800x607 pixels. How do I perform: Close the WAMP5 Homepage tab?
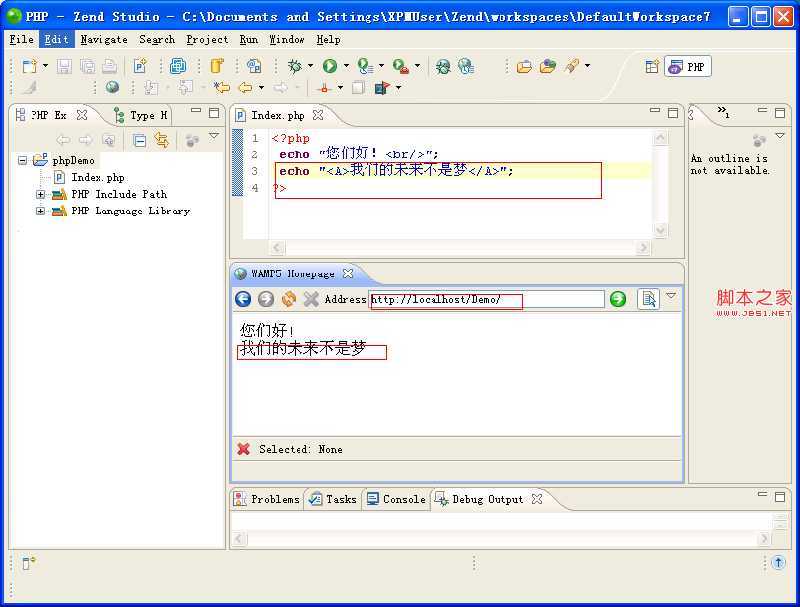[348, 274]
